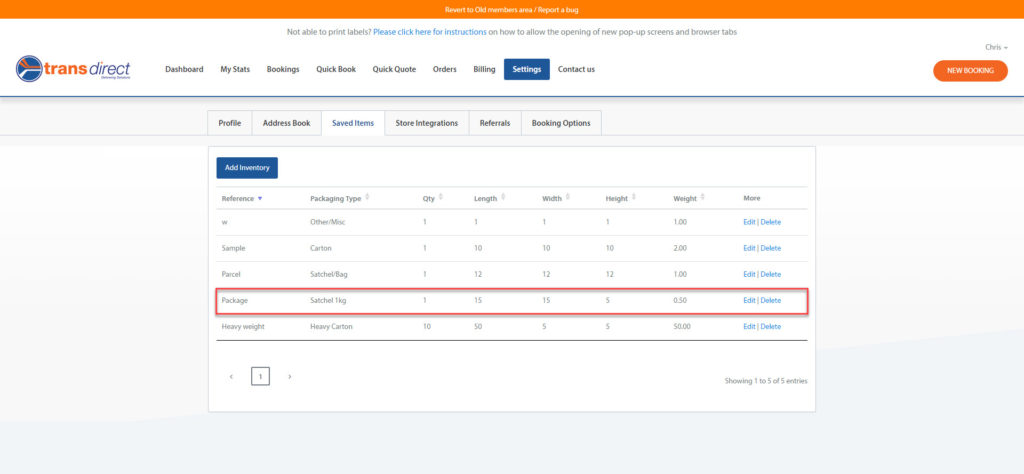Screen dimensions: 1024x474
Task: Click the orange banner 'Revert to Old members area' link
Action: (x=488, y=10)
